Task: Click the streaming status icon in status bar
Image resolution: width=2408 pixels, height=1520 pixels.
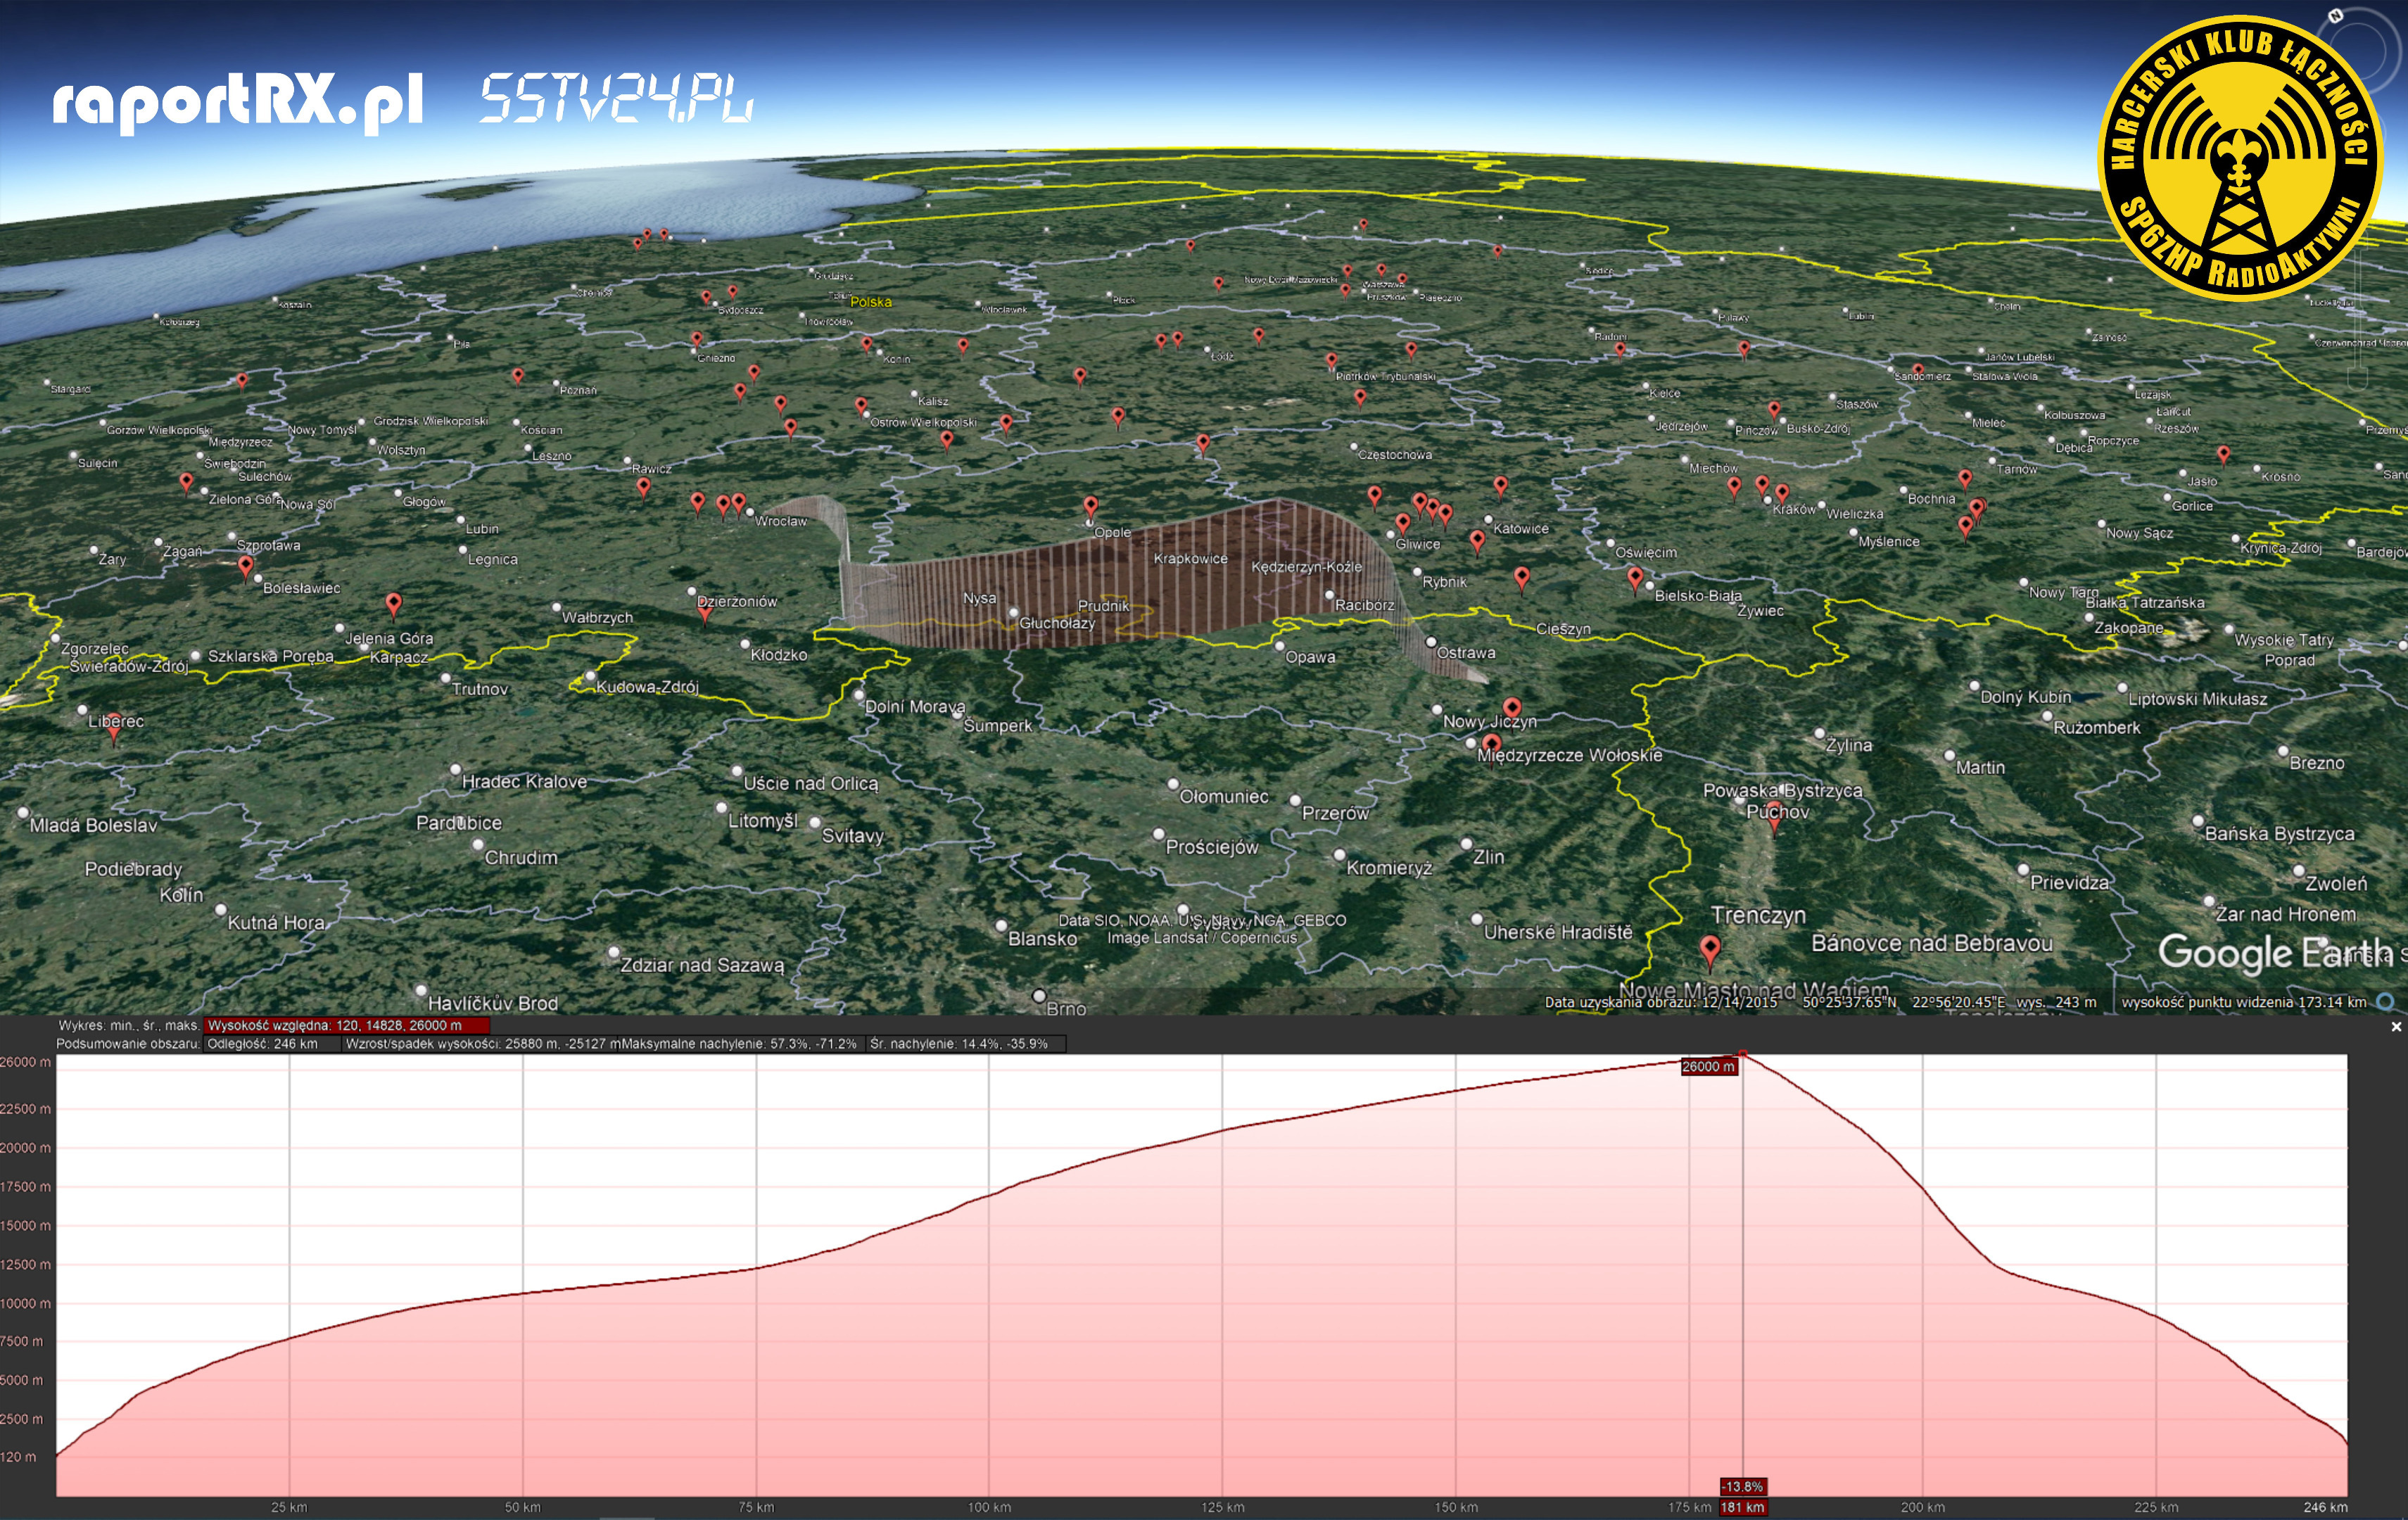Action: click(2385, 1001)
